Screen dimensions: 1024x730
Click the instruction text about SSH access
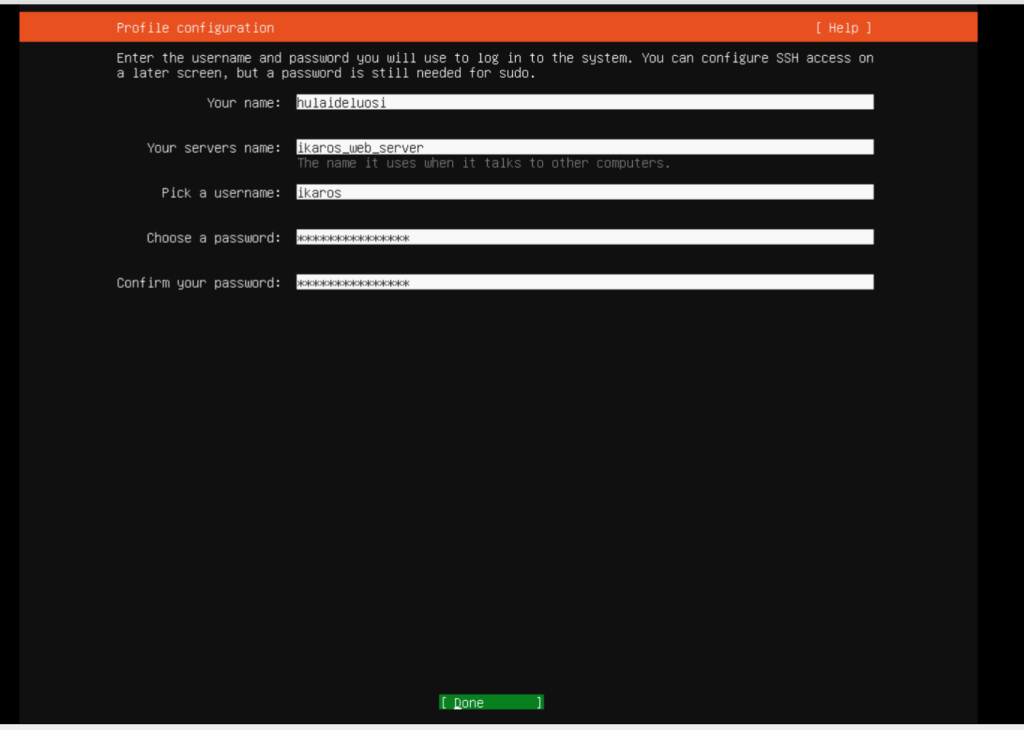click(x=494, y=66)
